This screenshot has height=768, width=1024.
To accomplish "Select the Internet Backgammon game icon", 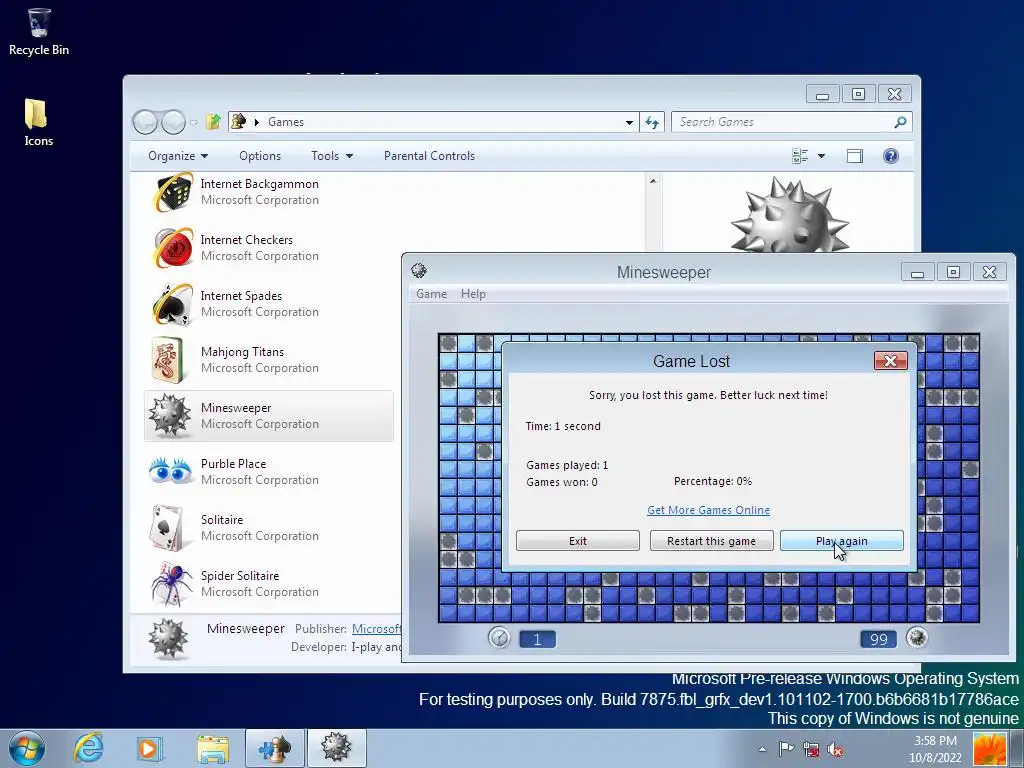I will [172, 192].
